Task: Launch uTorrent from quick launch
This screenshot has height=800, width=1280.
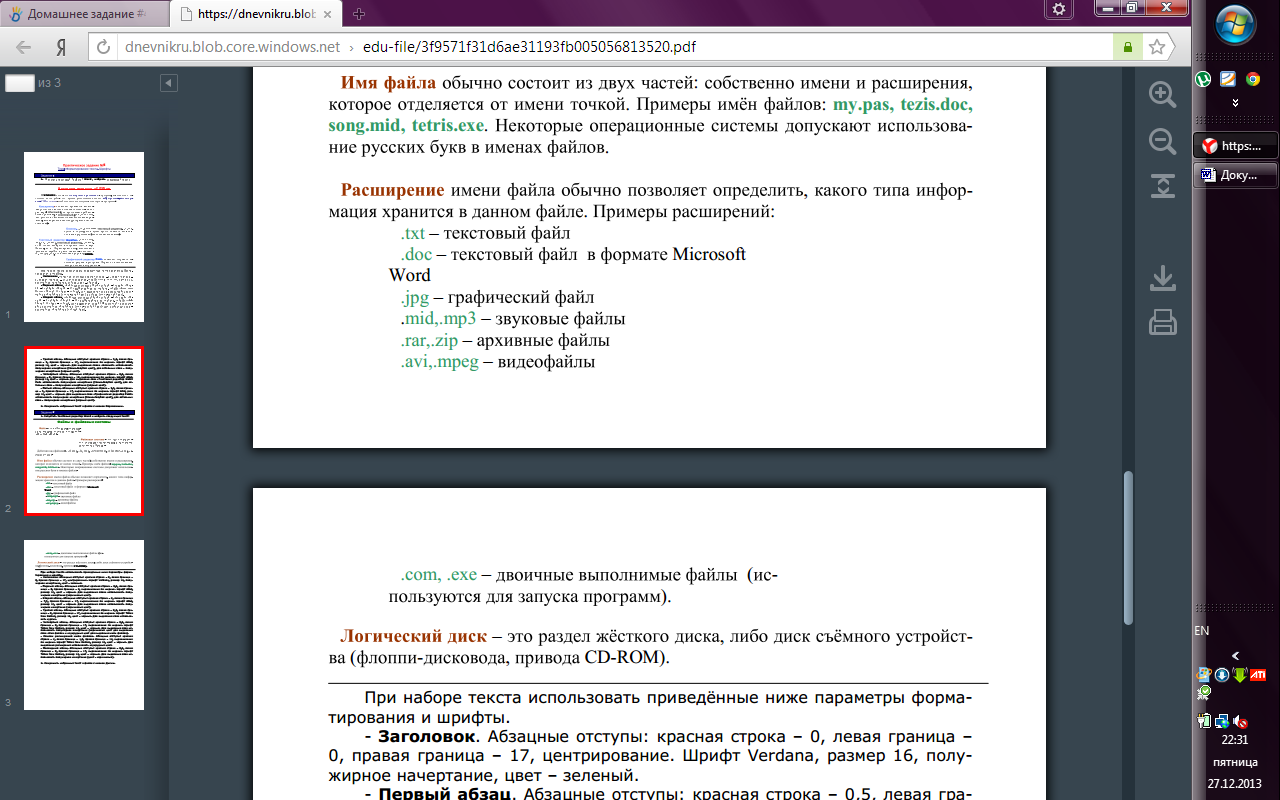Action: (1205, 78)
